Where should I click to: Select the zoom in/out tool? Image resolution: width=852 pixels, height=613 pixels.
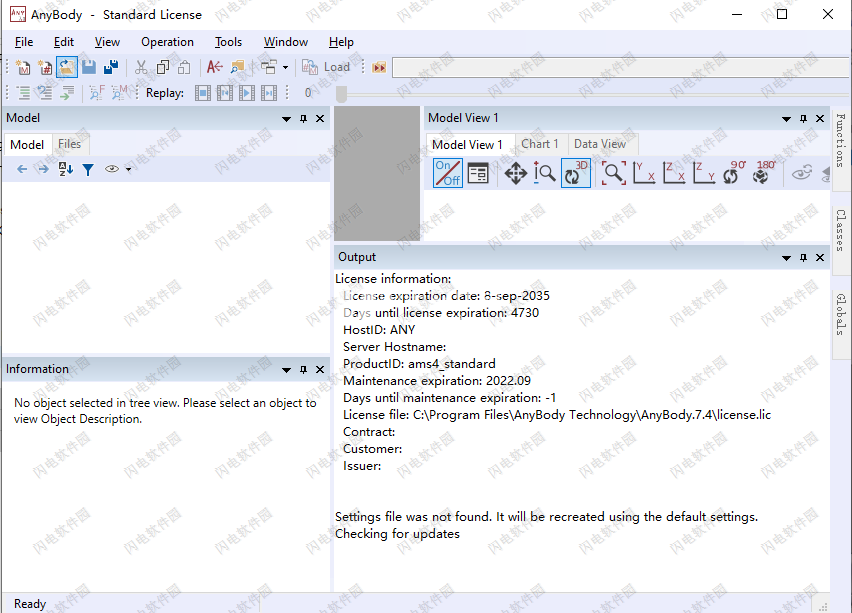[544, 173]
